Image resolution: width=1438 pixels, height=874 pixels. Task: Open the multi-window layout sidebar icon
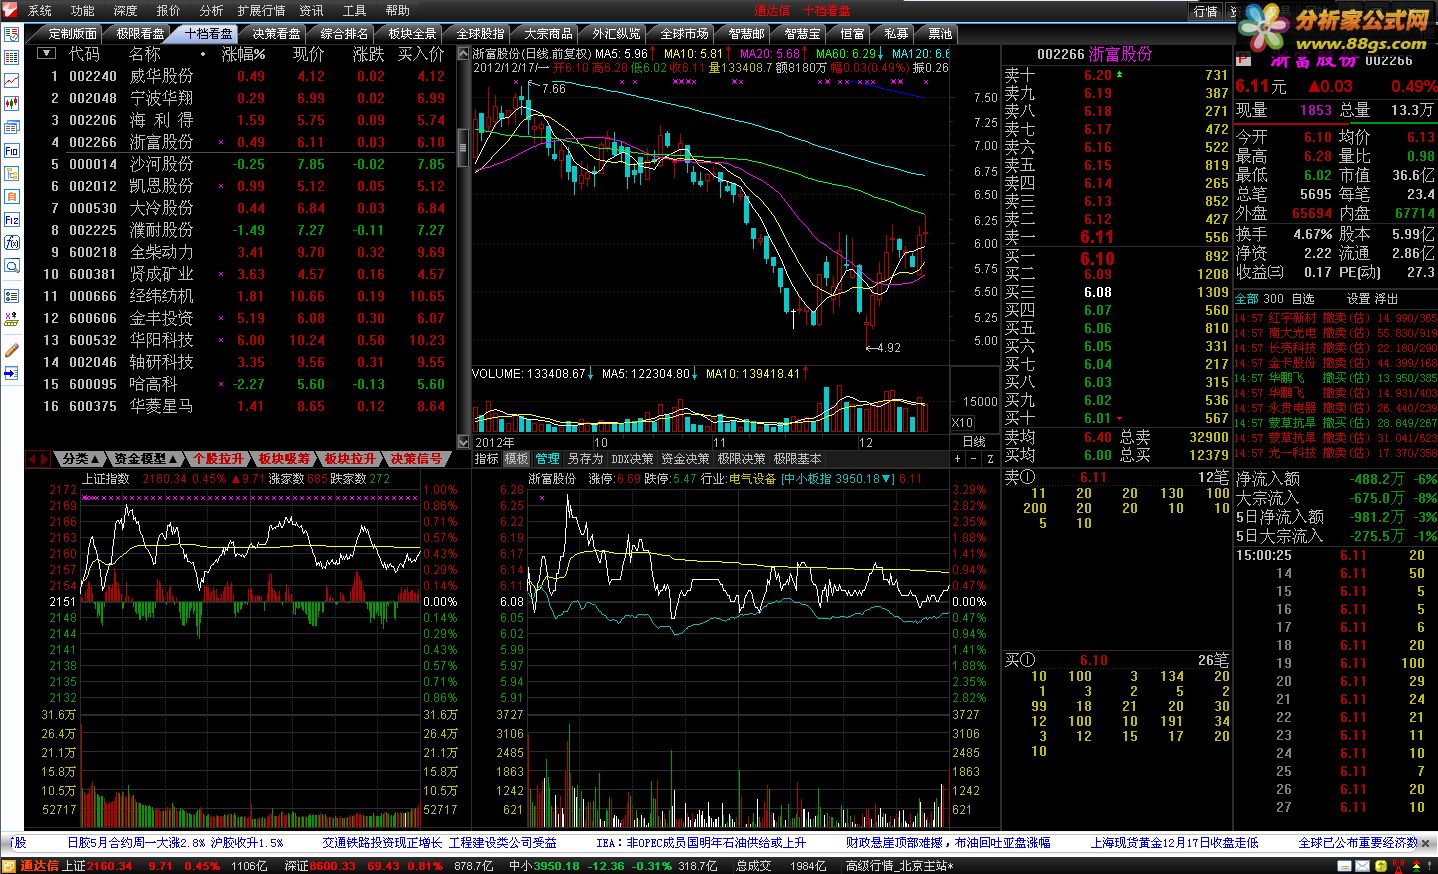11,127
